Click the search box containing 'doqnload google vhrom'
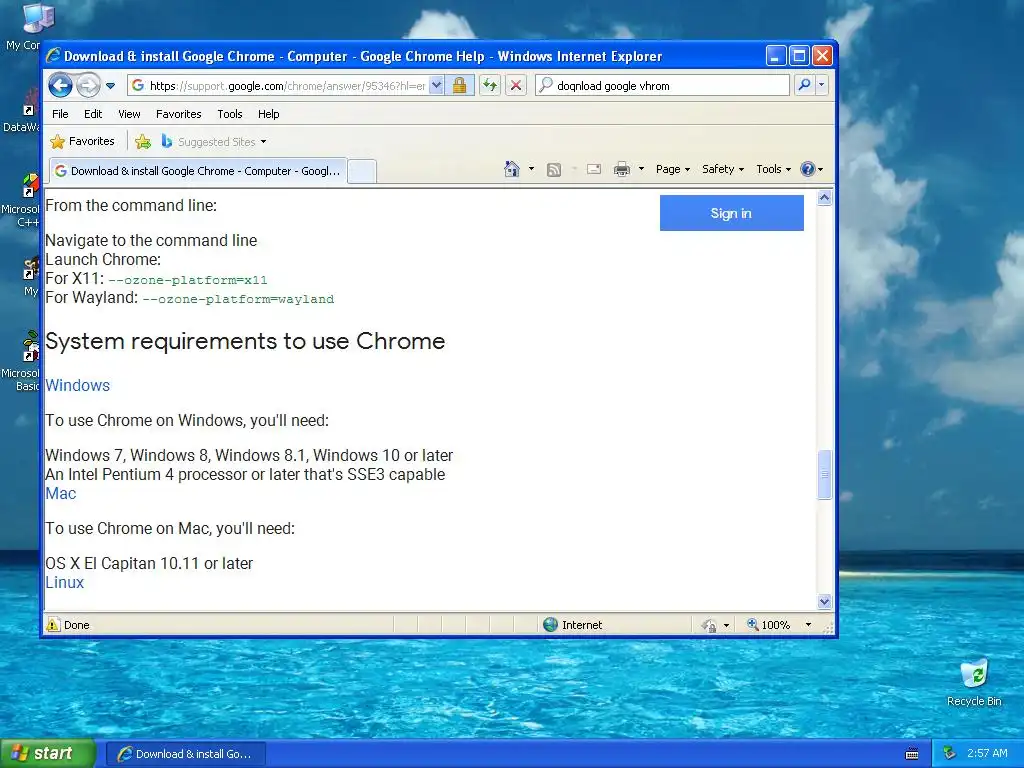 [x=662, y=86]
